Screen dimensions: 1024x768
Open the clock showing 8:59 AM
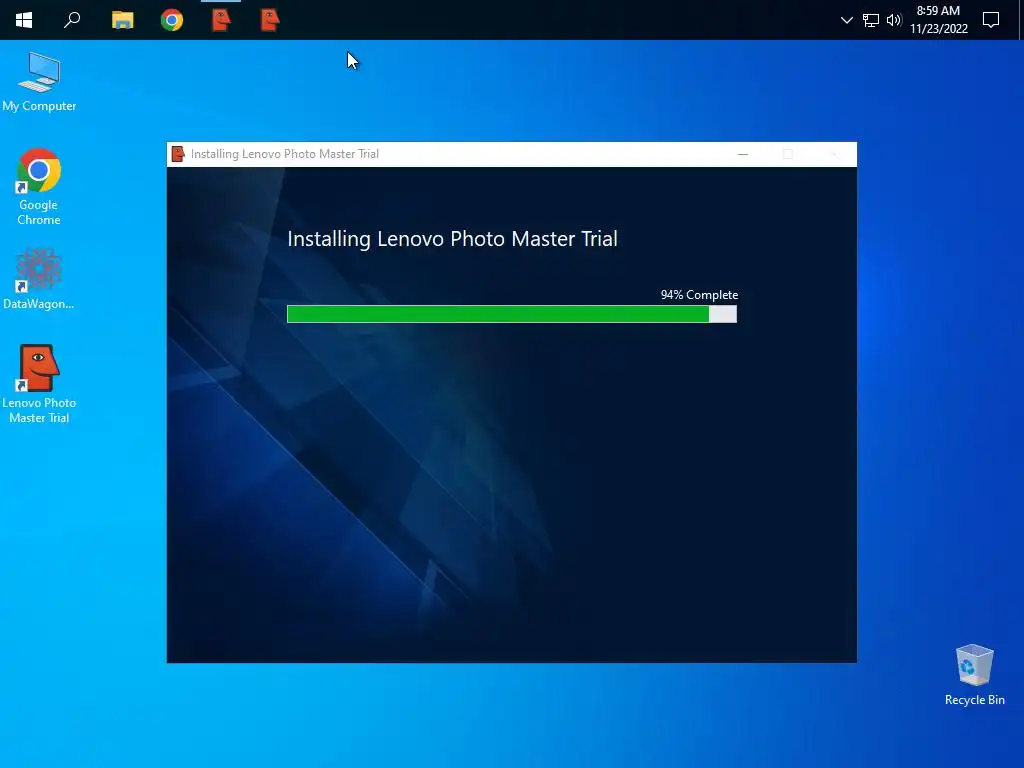(x=938, y=20)
